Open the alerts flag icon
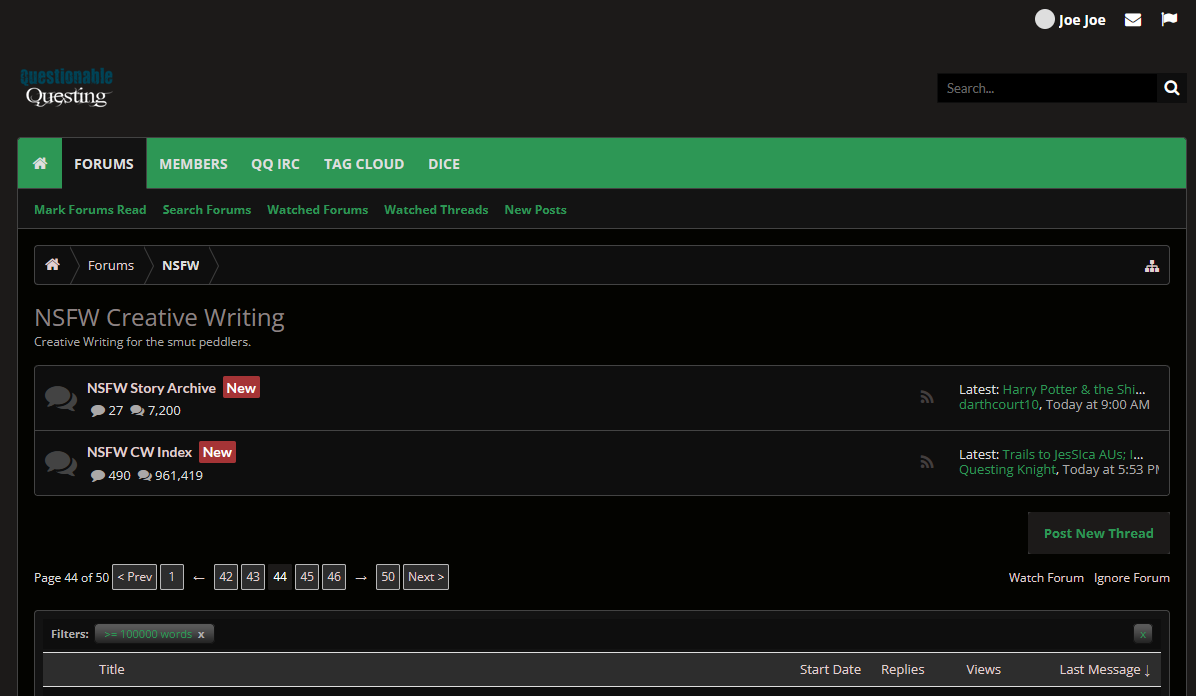Screen dimensions: 1196x696 tap(1169, 20)
